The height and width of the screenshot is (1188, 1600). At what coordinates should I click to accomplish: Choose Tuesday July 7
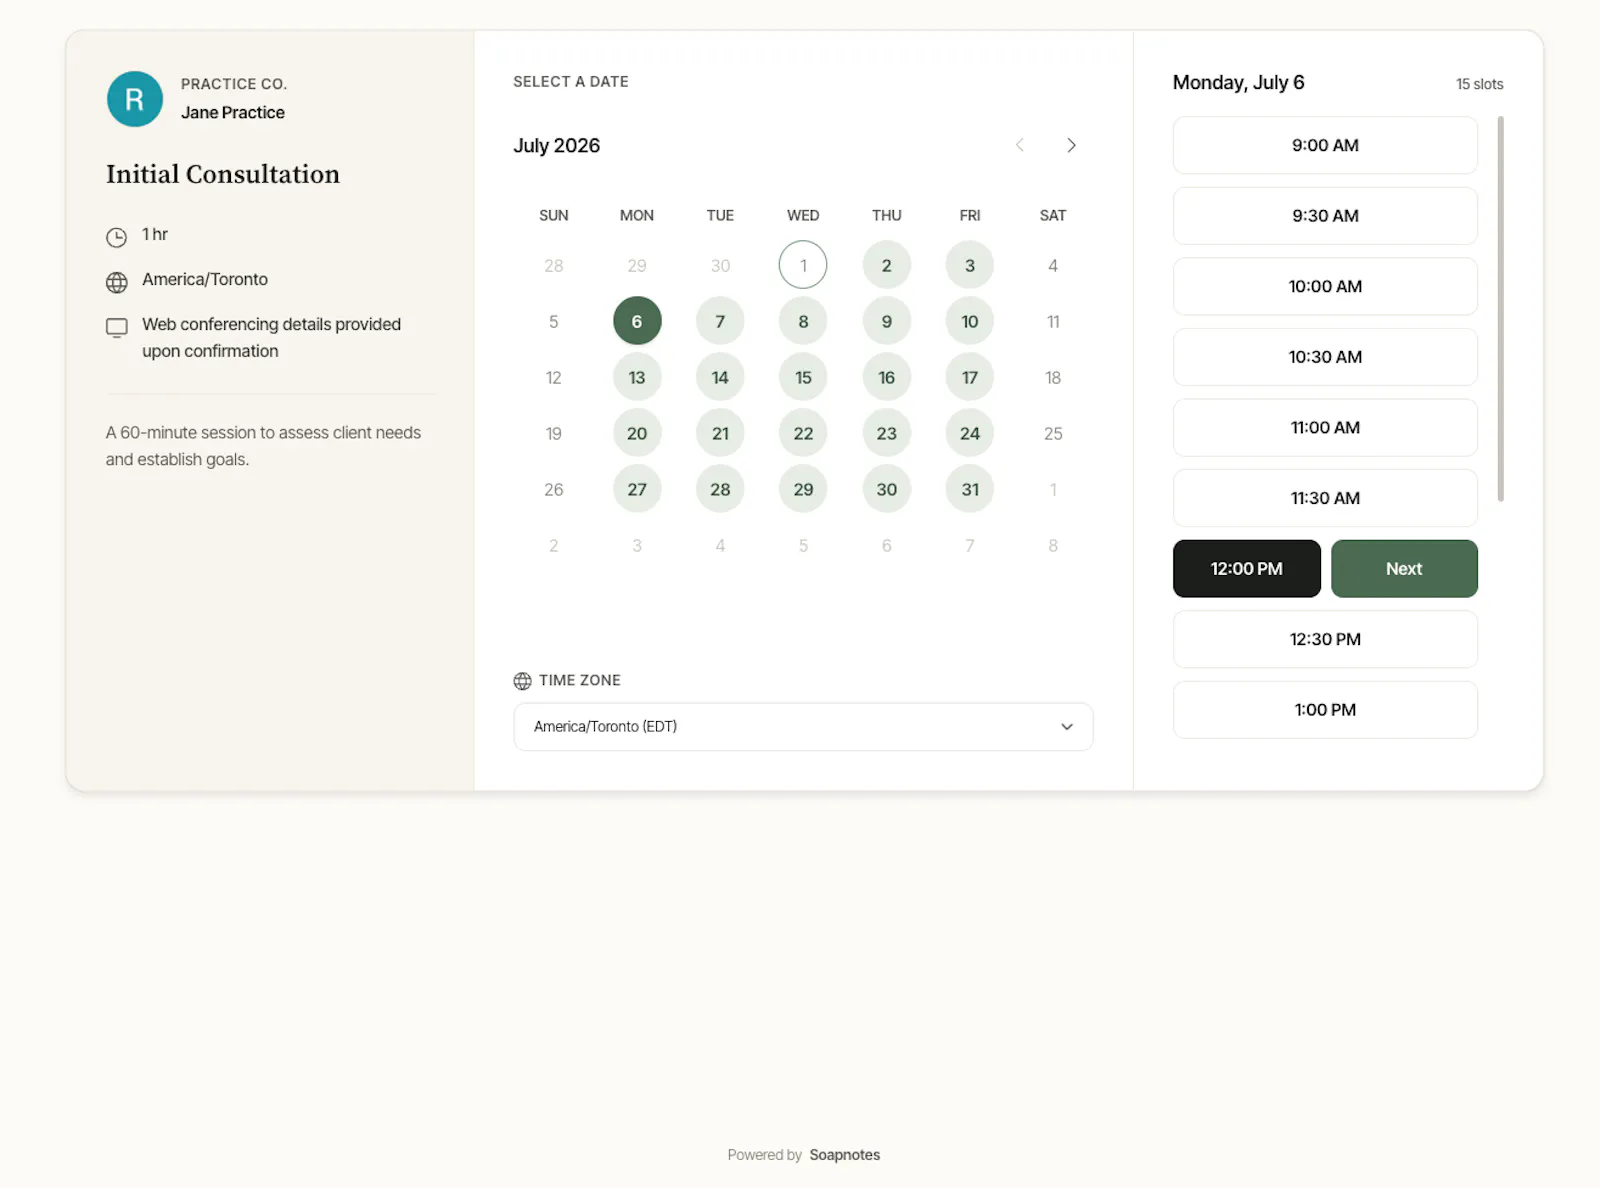[720, 321]
